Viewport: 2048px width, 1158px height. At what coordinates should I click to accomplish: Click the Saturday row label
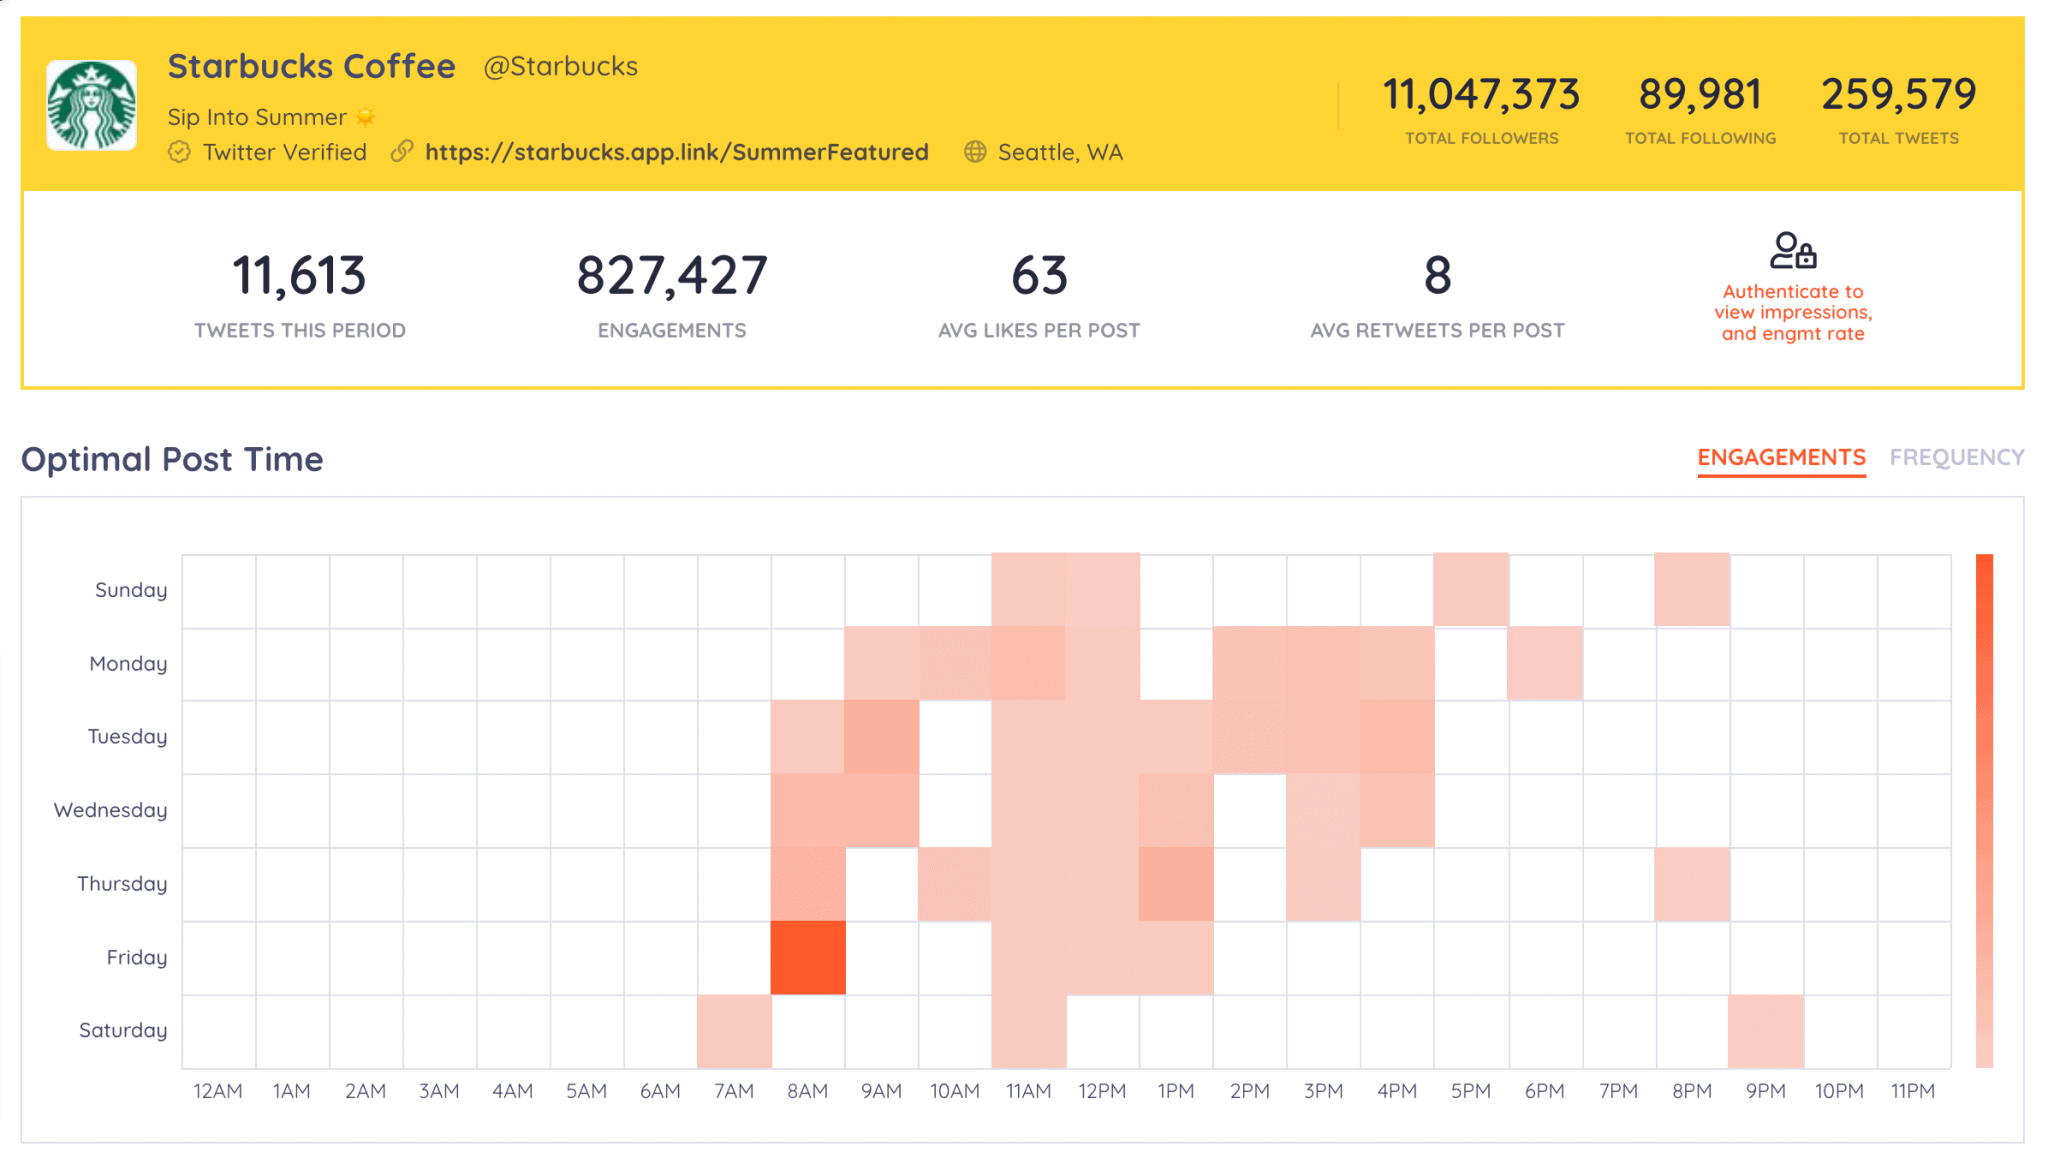click(123, 1030)
